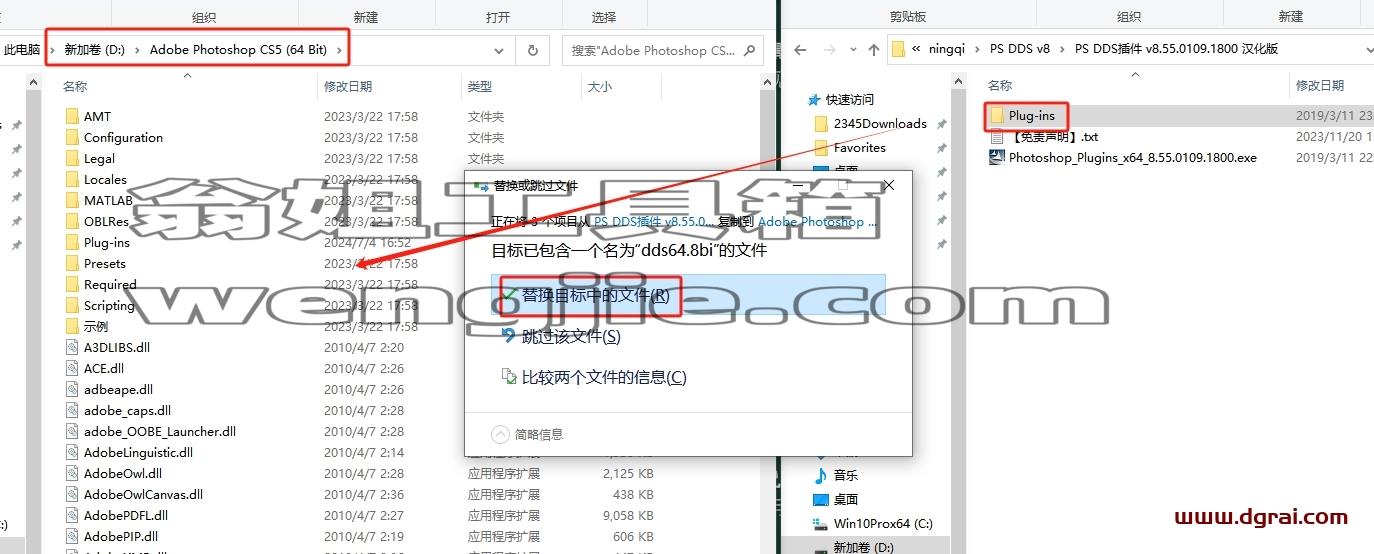The height and width of the screenshot is (554, 1374).
Task: Open the left address bar history dropdown
Action: [x=499, y=50]
